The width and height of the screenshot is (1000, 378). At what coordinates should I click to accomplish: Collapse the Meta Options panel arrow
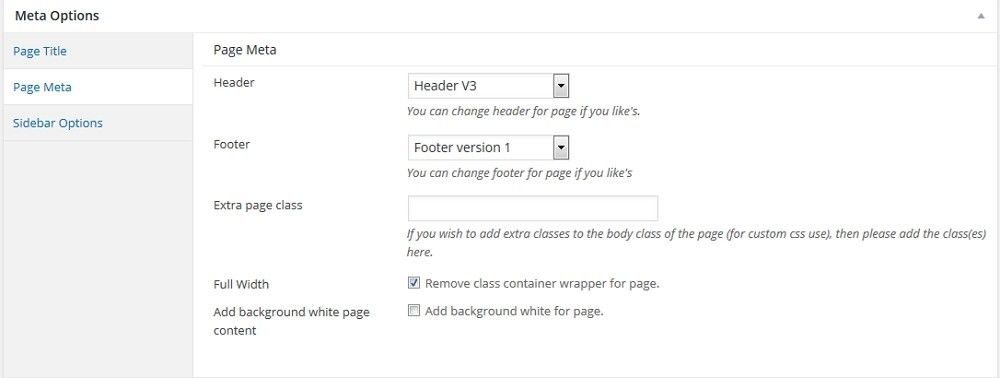pos(981,17)
